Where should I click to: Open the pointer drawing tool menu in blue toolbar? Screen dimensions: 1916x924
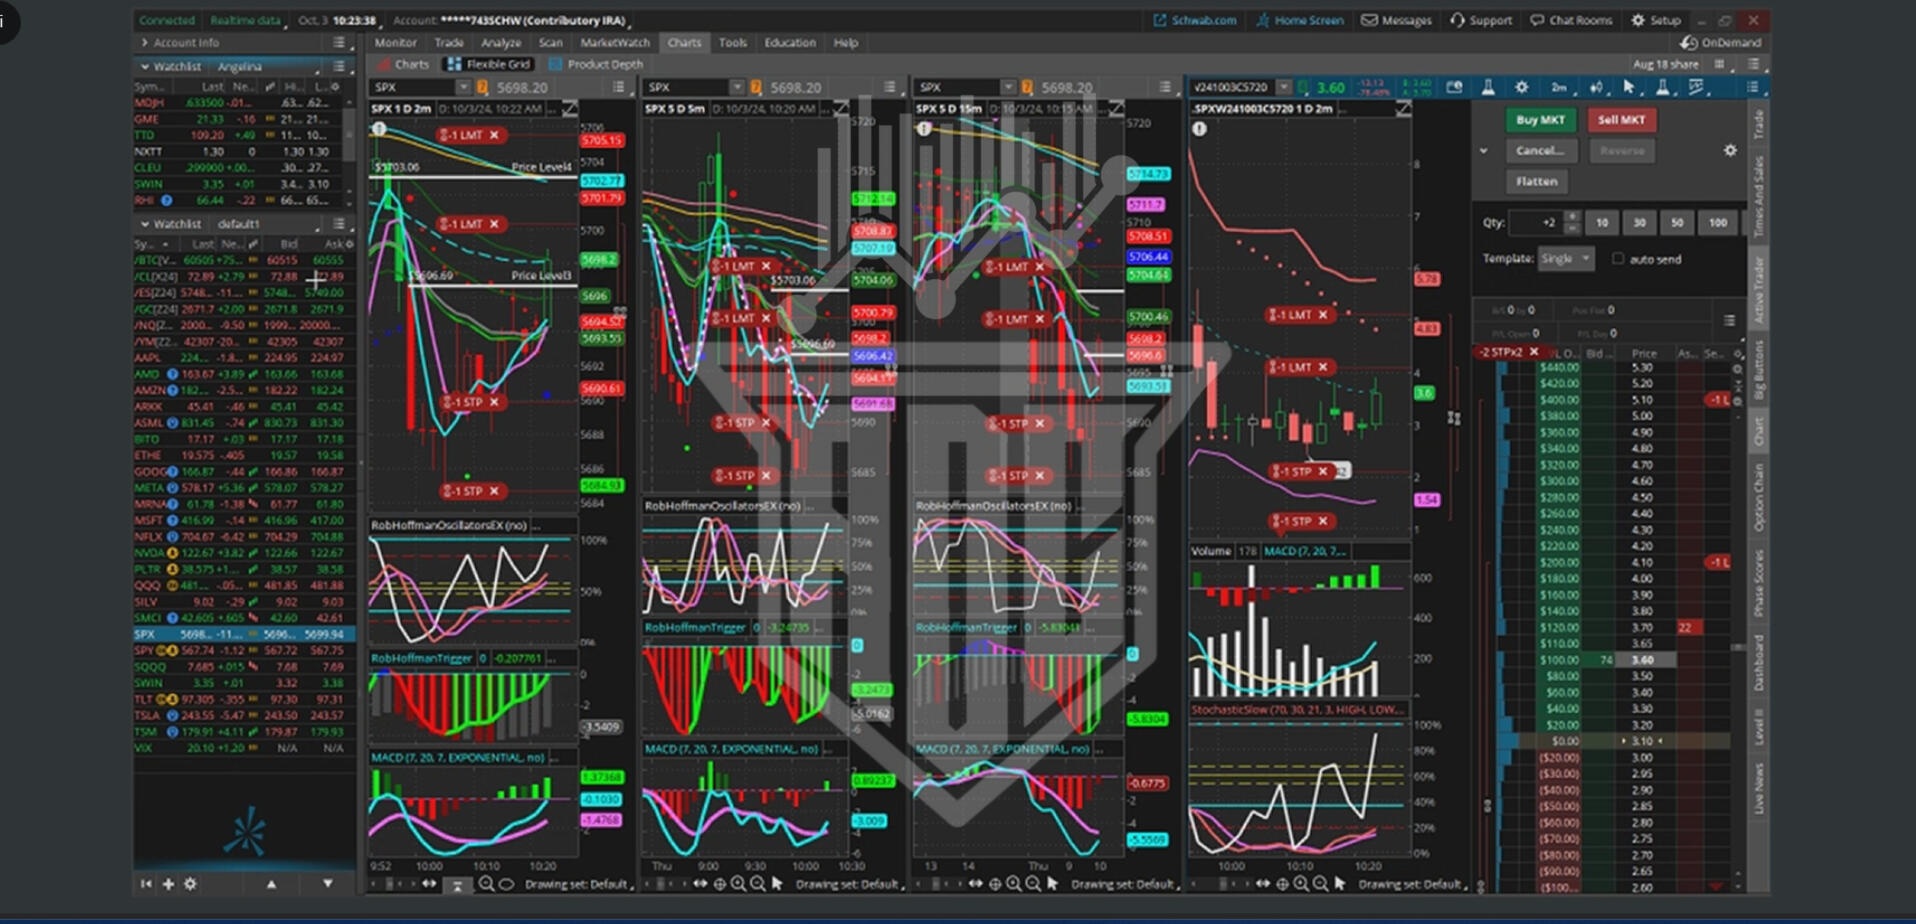tap(1629, 87)
